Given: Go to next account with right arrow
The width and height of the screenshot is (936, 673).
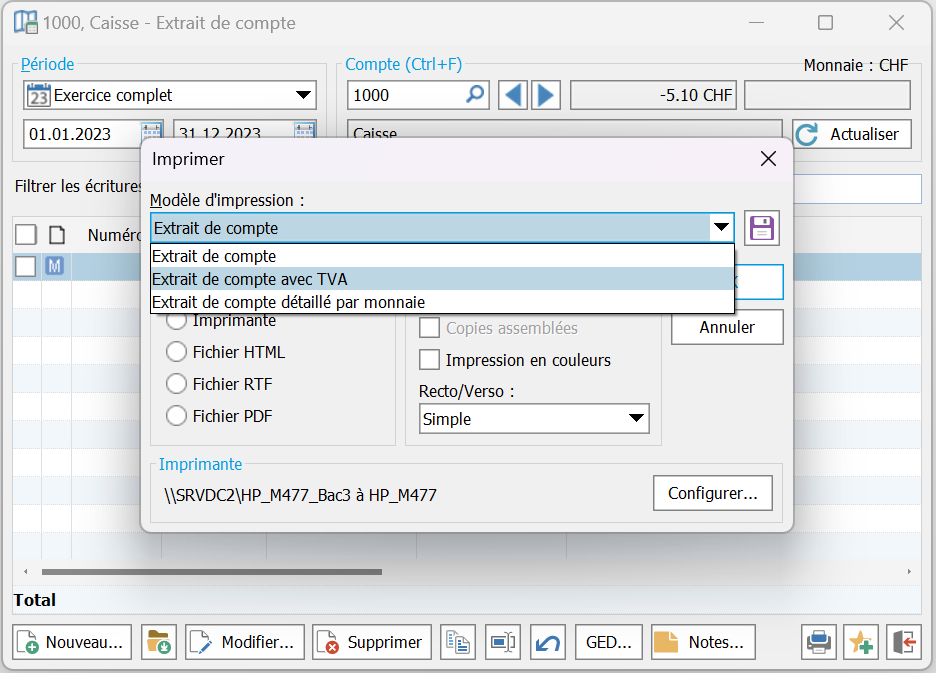Looking at the screenshot, I should (545, 95).
